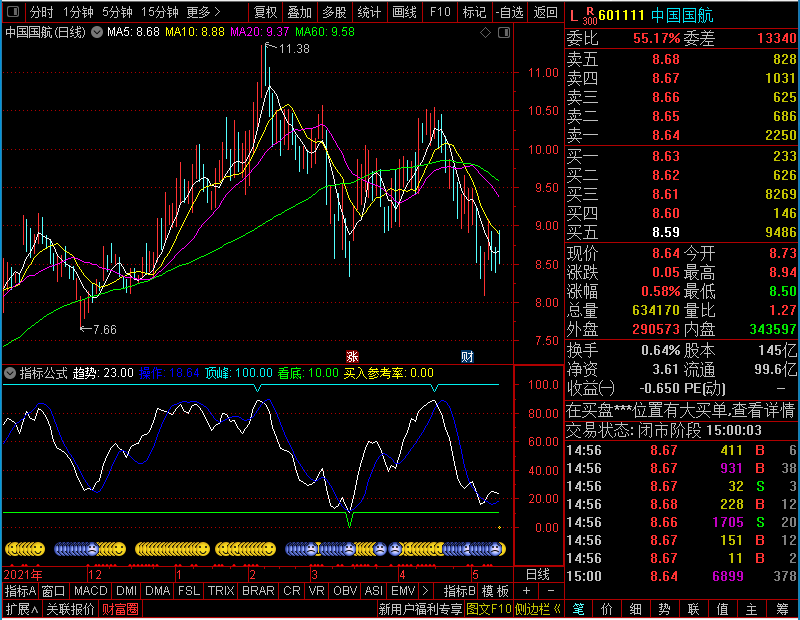Viewport: 800px width, 620px height.
Task: Select the 联 linked tab
Action: click(x=693, y=609)
